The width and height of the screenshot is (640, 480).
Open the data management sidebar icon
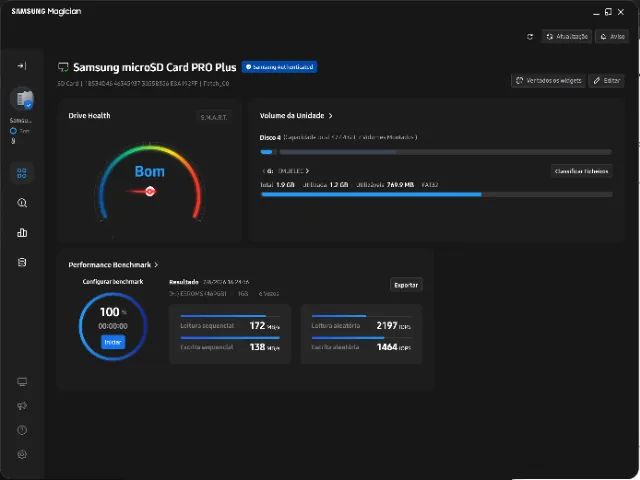(x=22, y=262)
